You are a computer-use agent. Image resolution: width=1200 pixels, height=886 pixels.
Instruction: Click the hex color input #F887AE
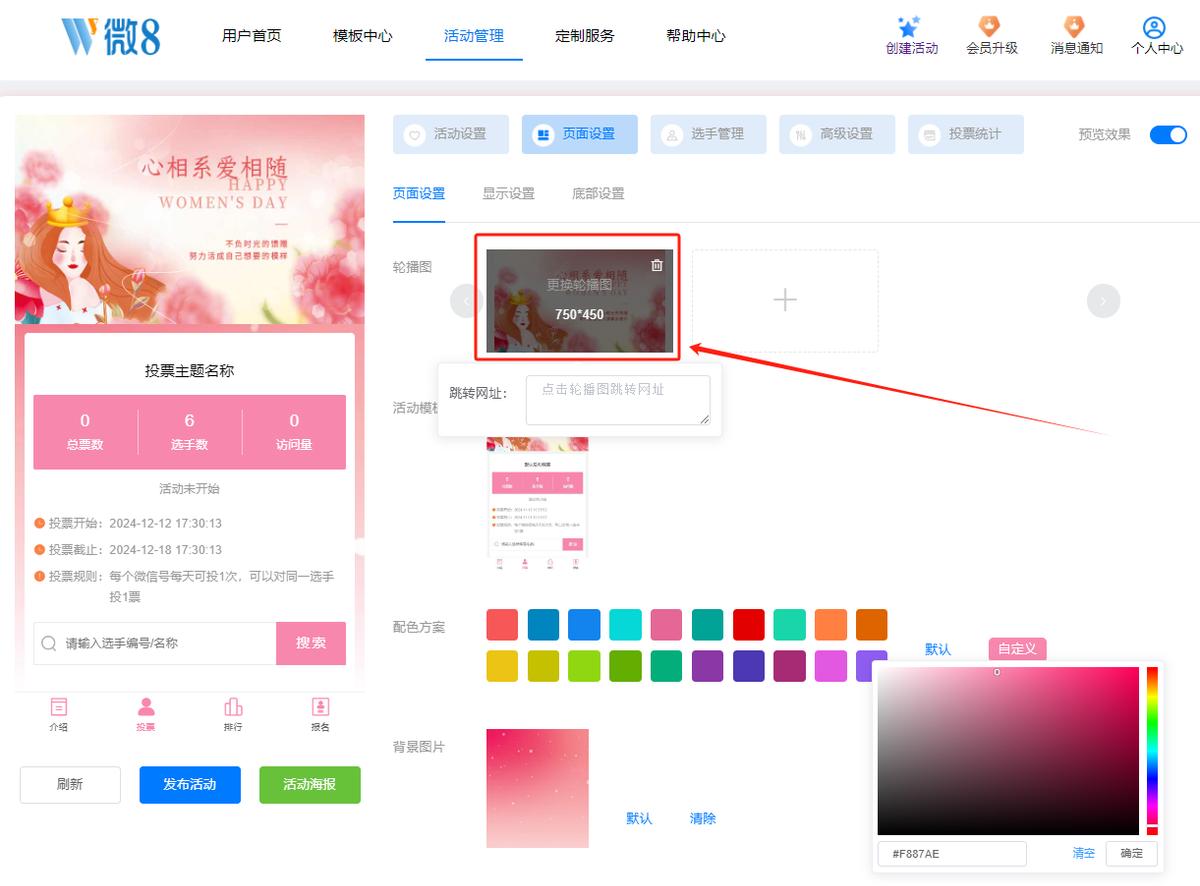[952, 854]
